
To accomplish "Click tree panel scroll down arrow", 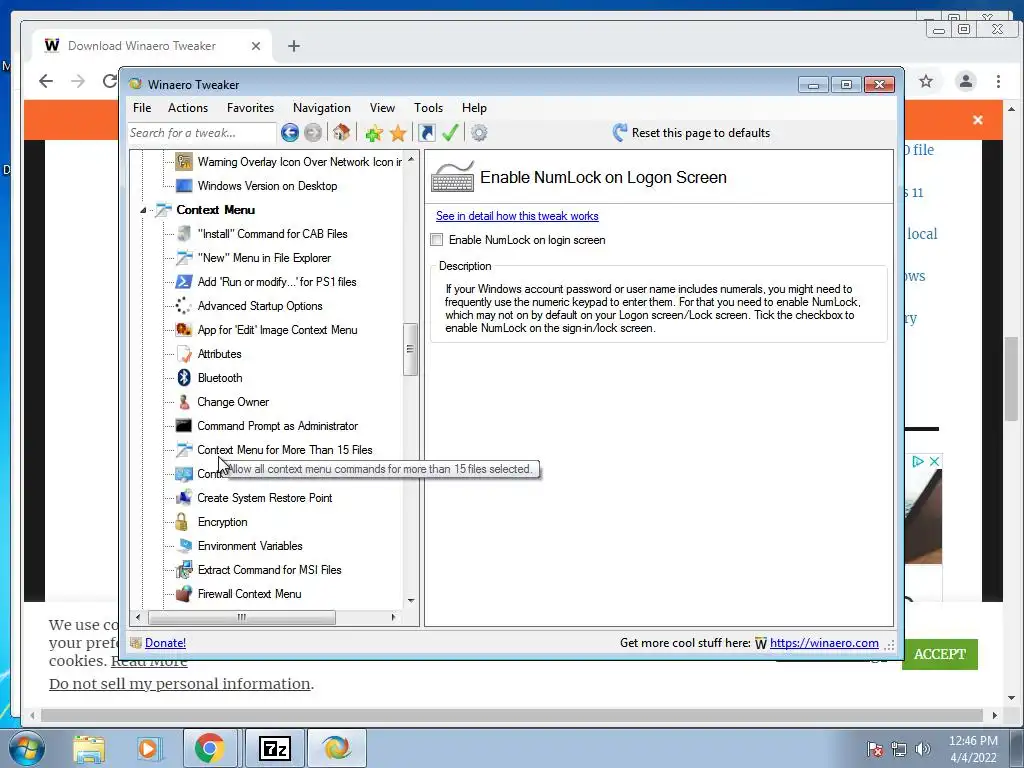I will coord(411,600).
